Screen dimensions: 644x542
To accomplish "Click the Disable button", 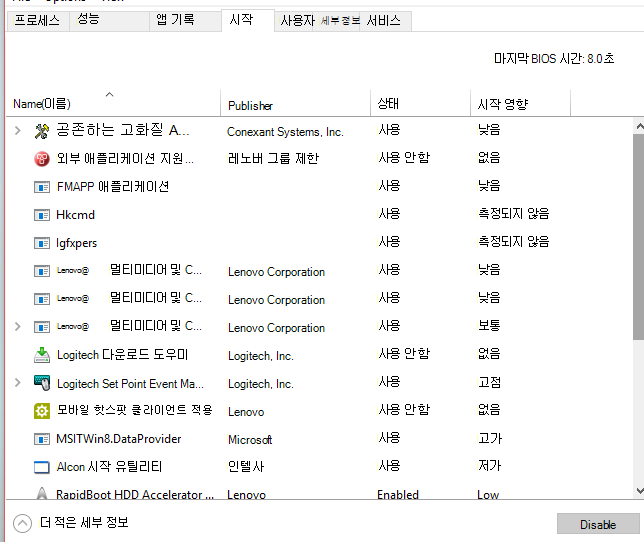I will coord(598,524).
